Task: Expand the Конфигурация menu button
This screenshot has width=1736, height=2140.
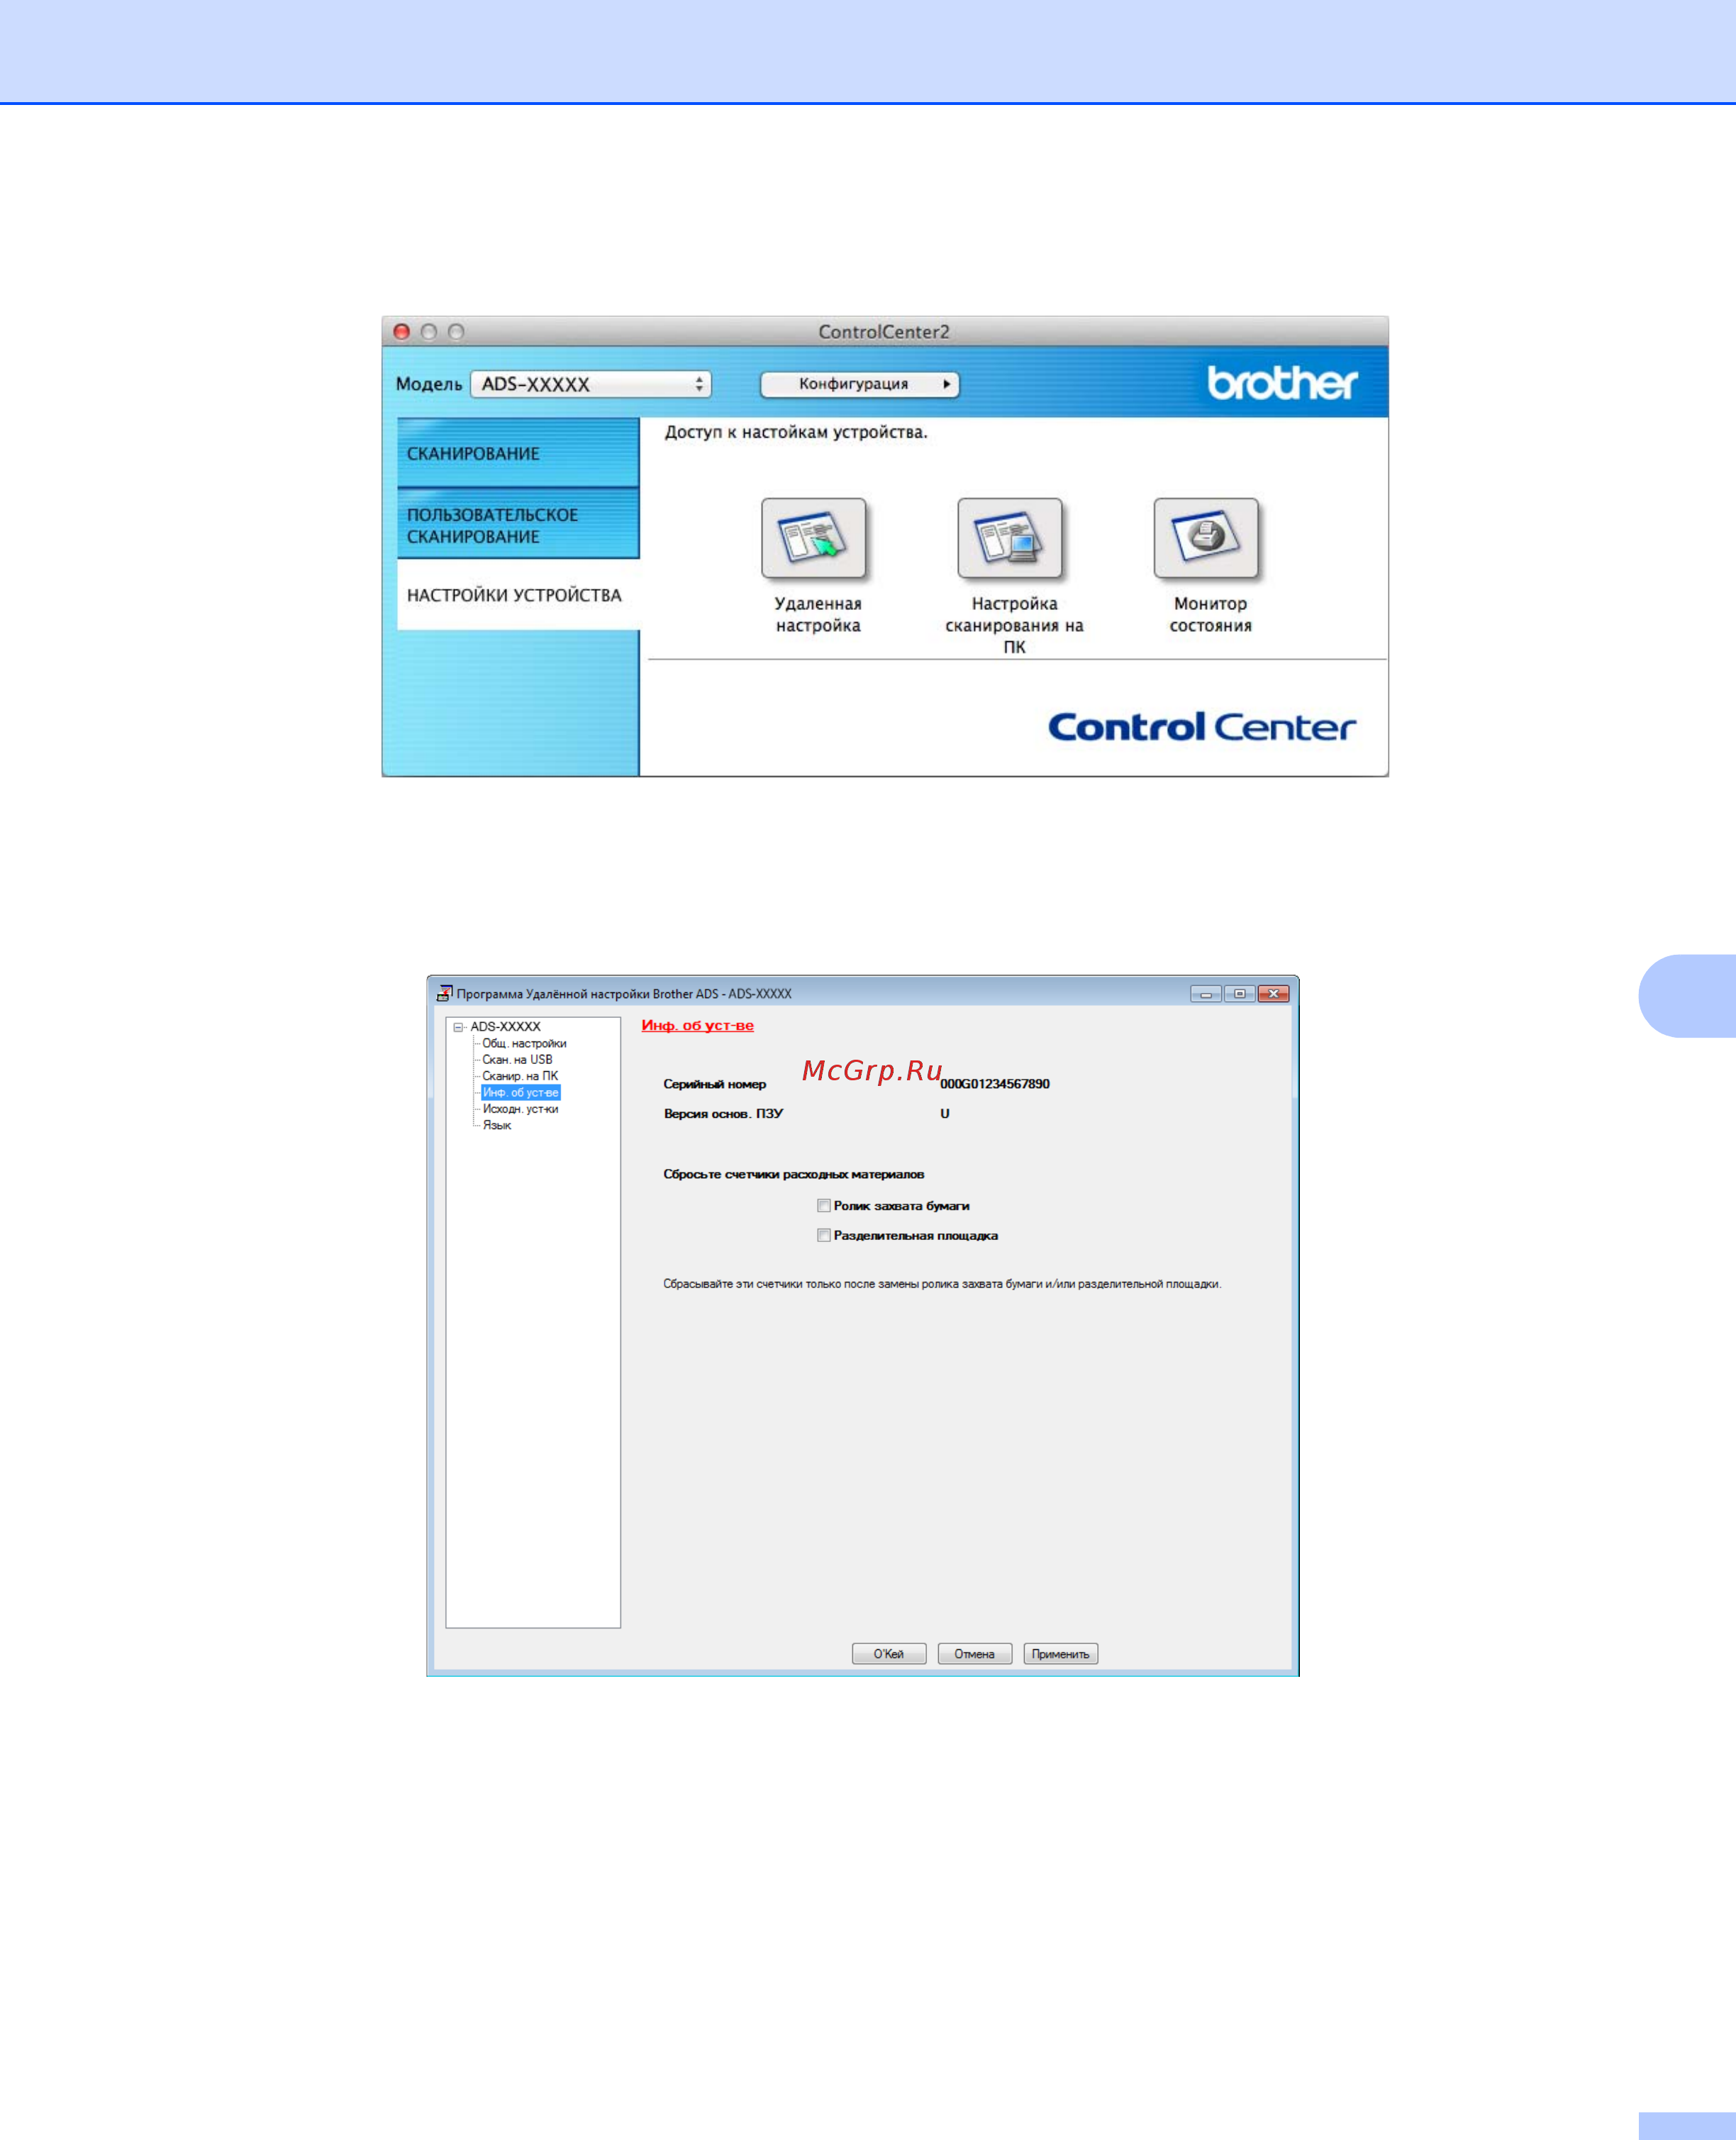Action: tap(859, 384)
